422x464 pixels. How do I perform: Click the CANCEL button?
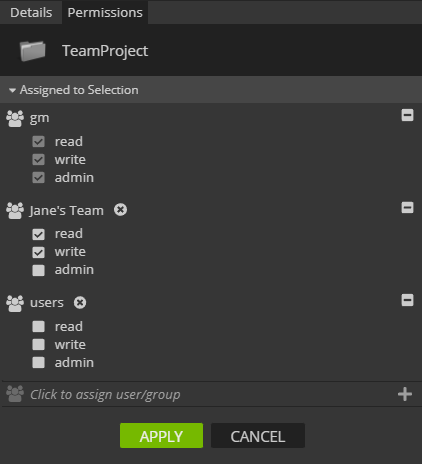[x=258, y=436]
